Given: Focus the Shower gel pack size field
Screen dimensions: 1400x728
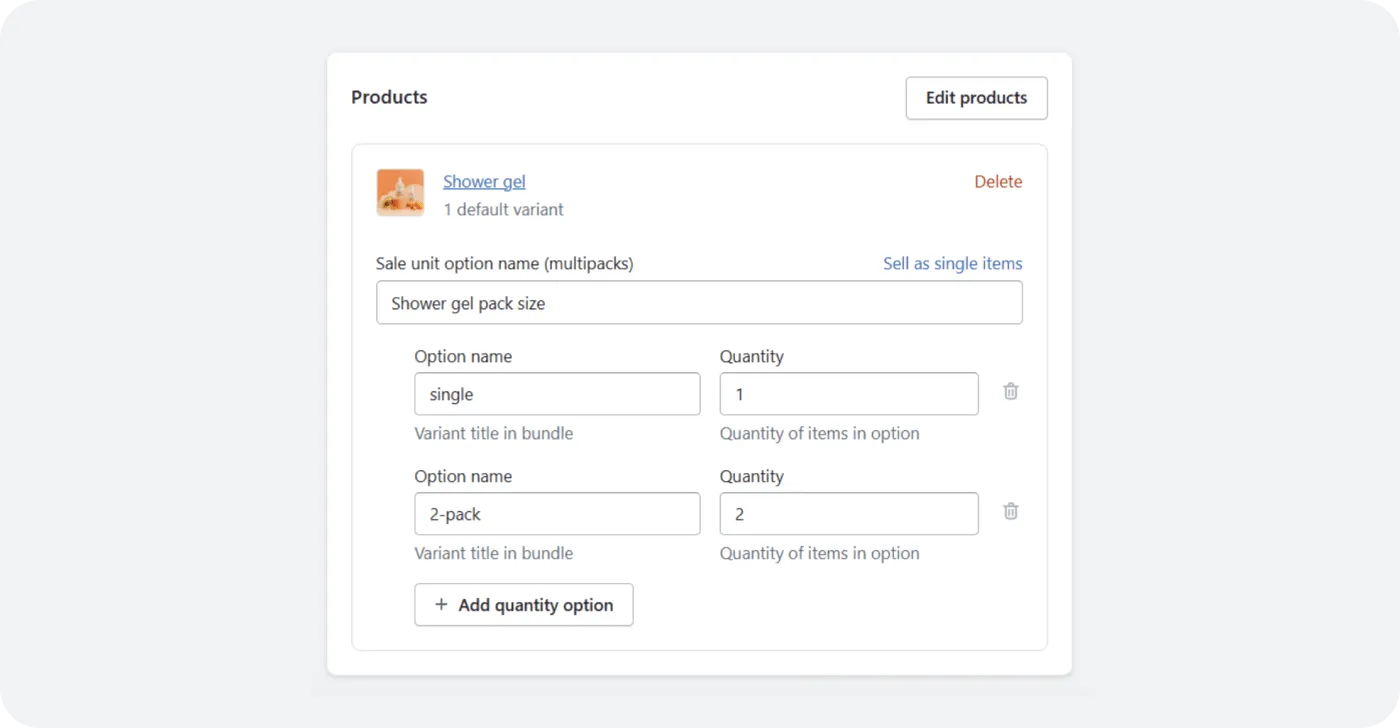Looking at the screenshot, I should [x=699, y=303].
